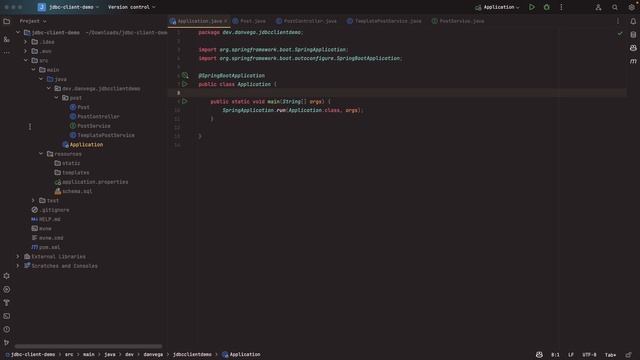Image resolution: width=640 pixels, height=360 pixels.
Task: Switch to the PostService.java tab
Action: tap(458, 21)
